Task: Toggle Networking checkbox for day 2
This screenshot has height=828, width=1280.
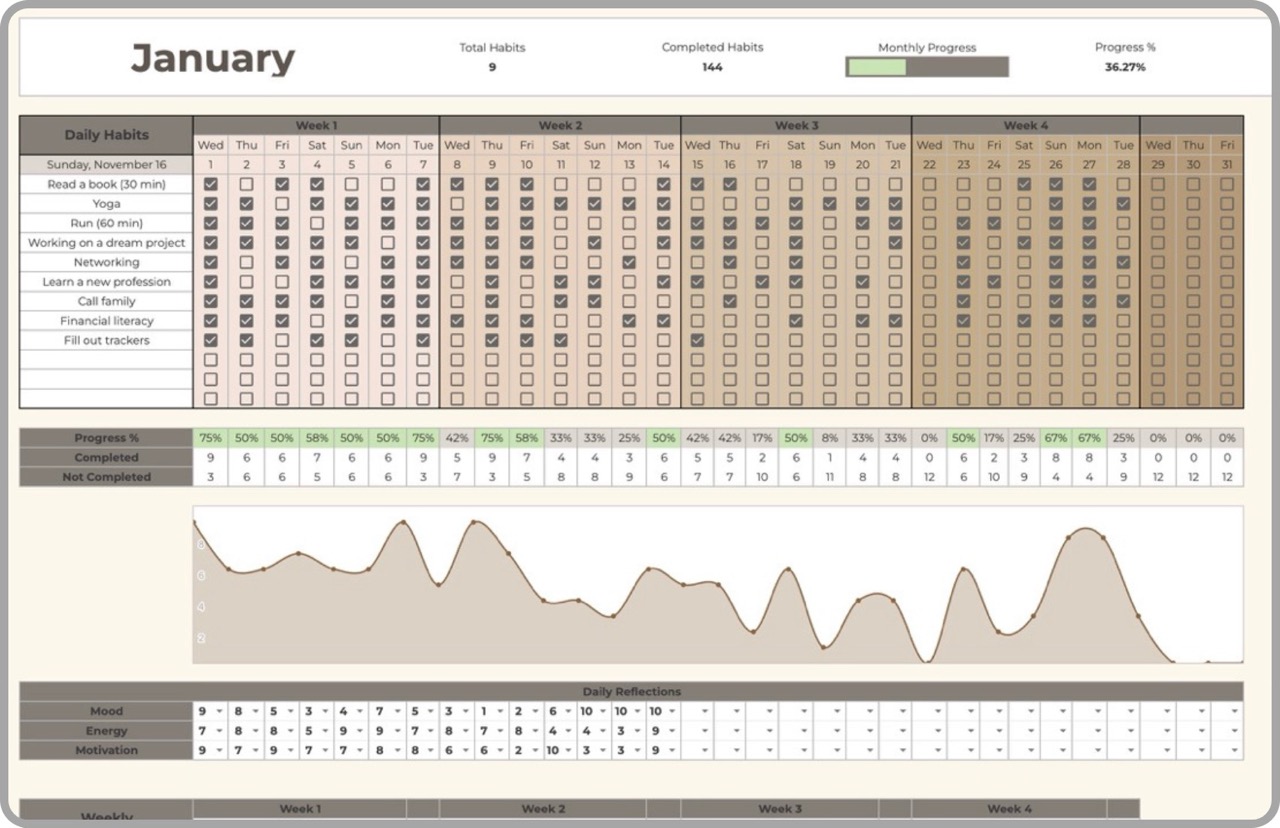Action: coord(246,263)
